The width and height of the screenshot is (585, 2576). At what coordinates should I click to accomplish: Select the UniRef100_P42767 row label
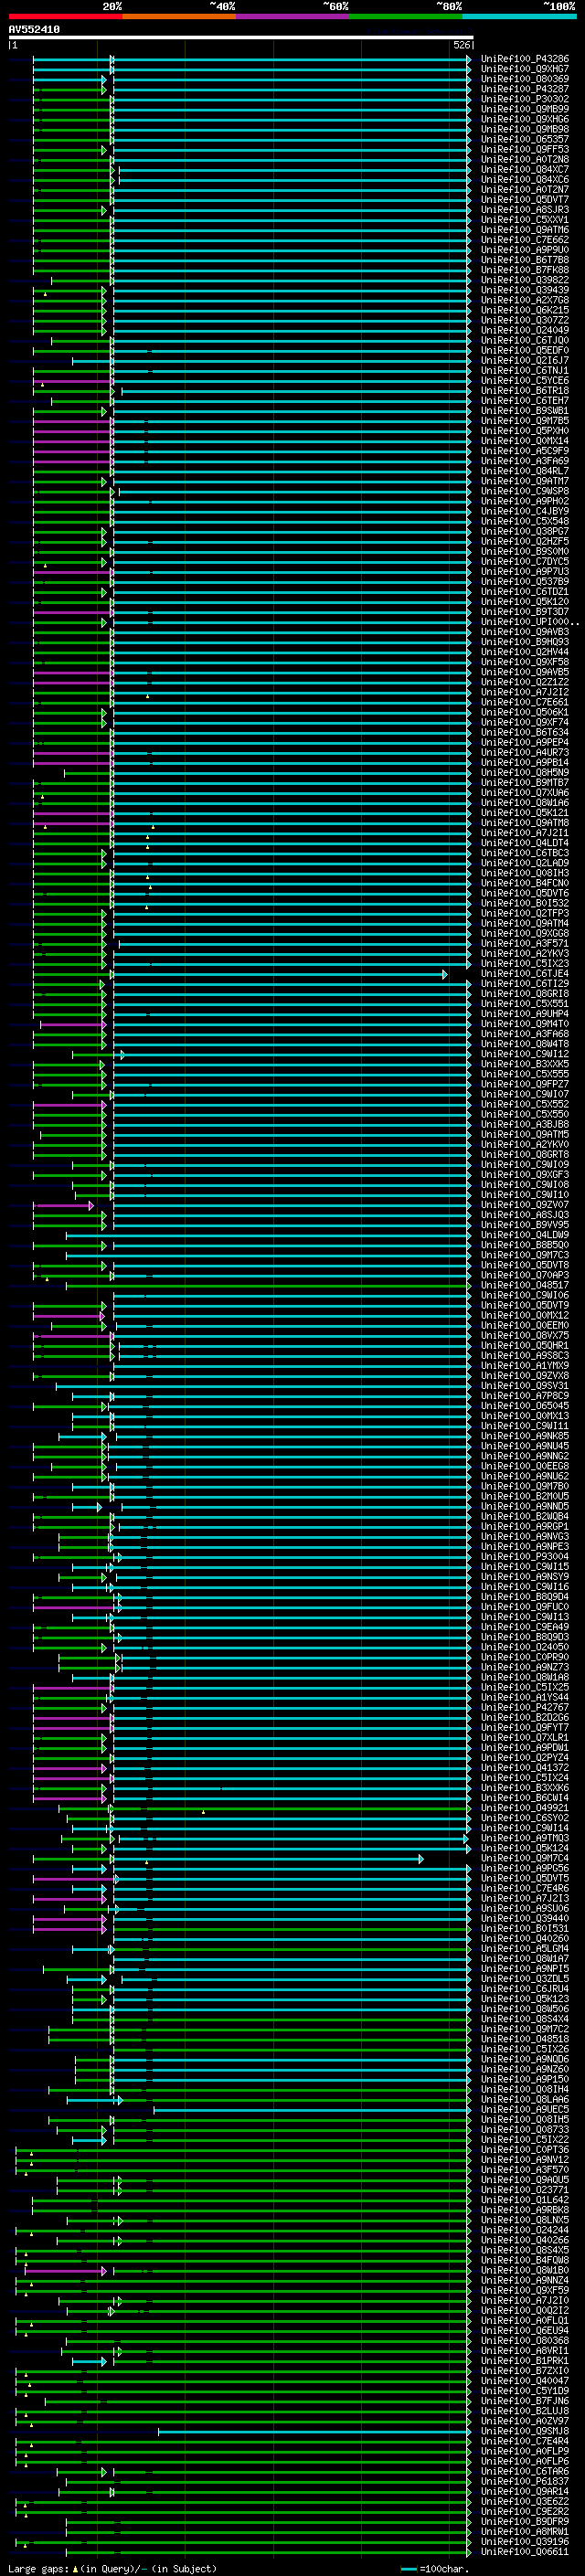click(525, 1709)
